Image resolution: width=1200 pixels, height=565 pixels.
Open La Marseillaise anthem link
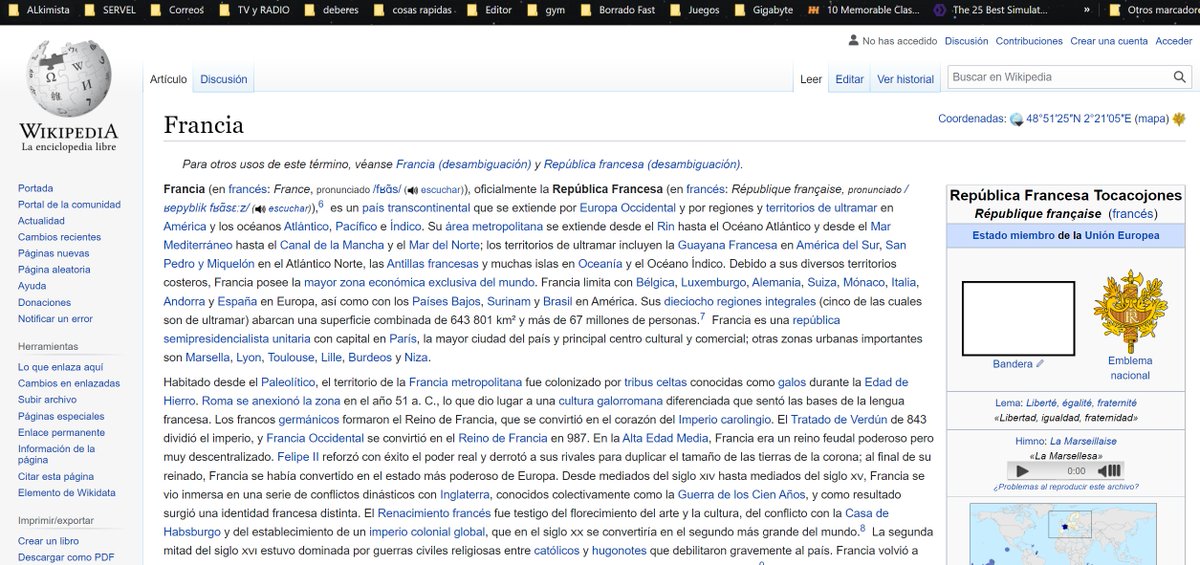1083,441
